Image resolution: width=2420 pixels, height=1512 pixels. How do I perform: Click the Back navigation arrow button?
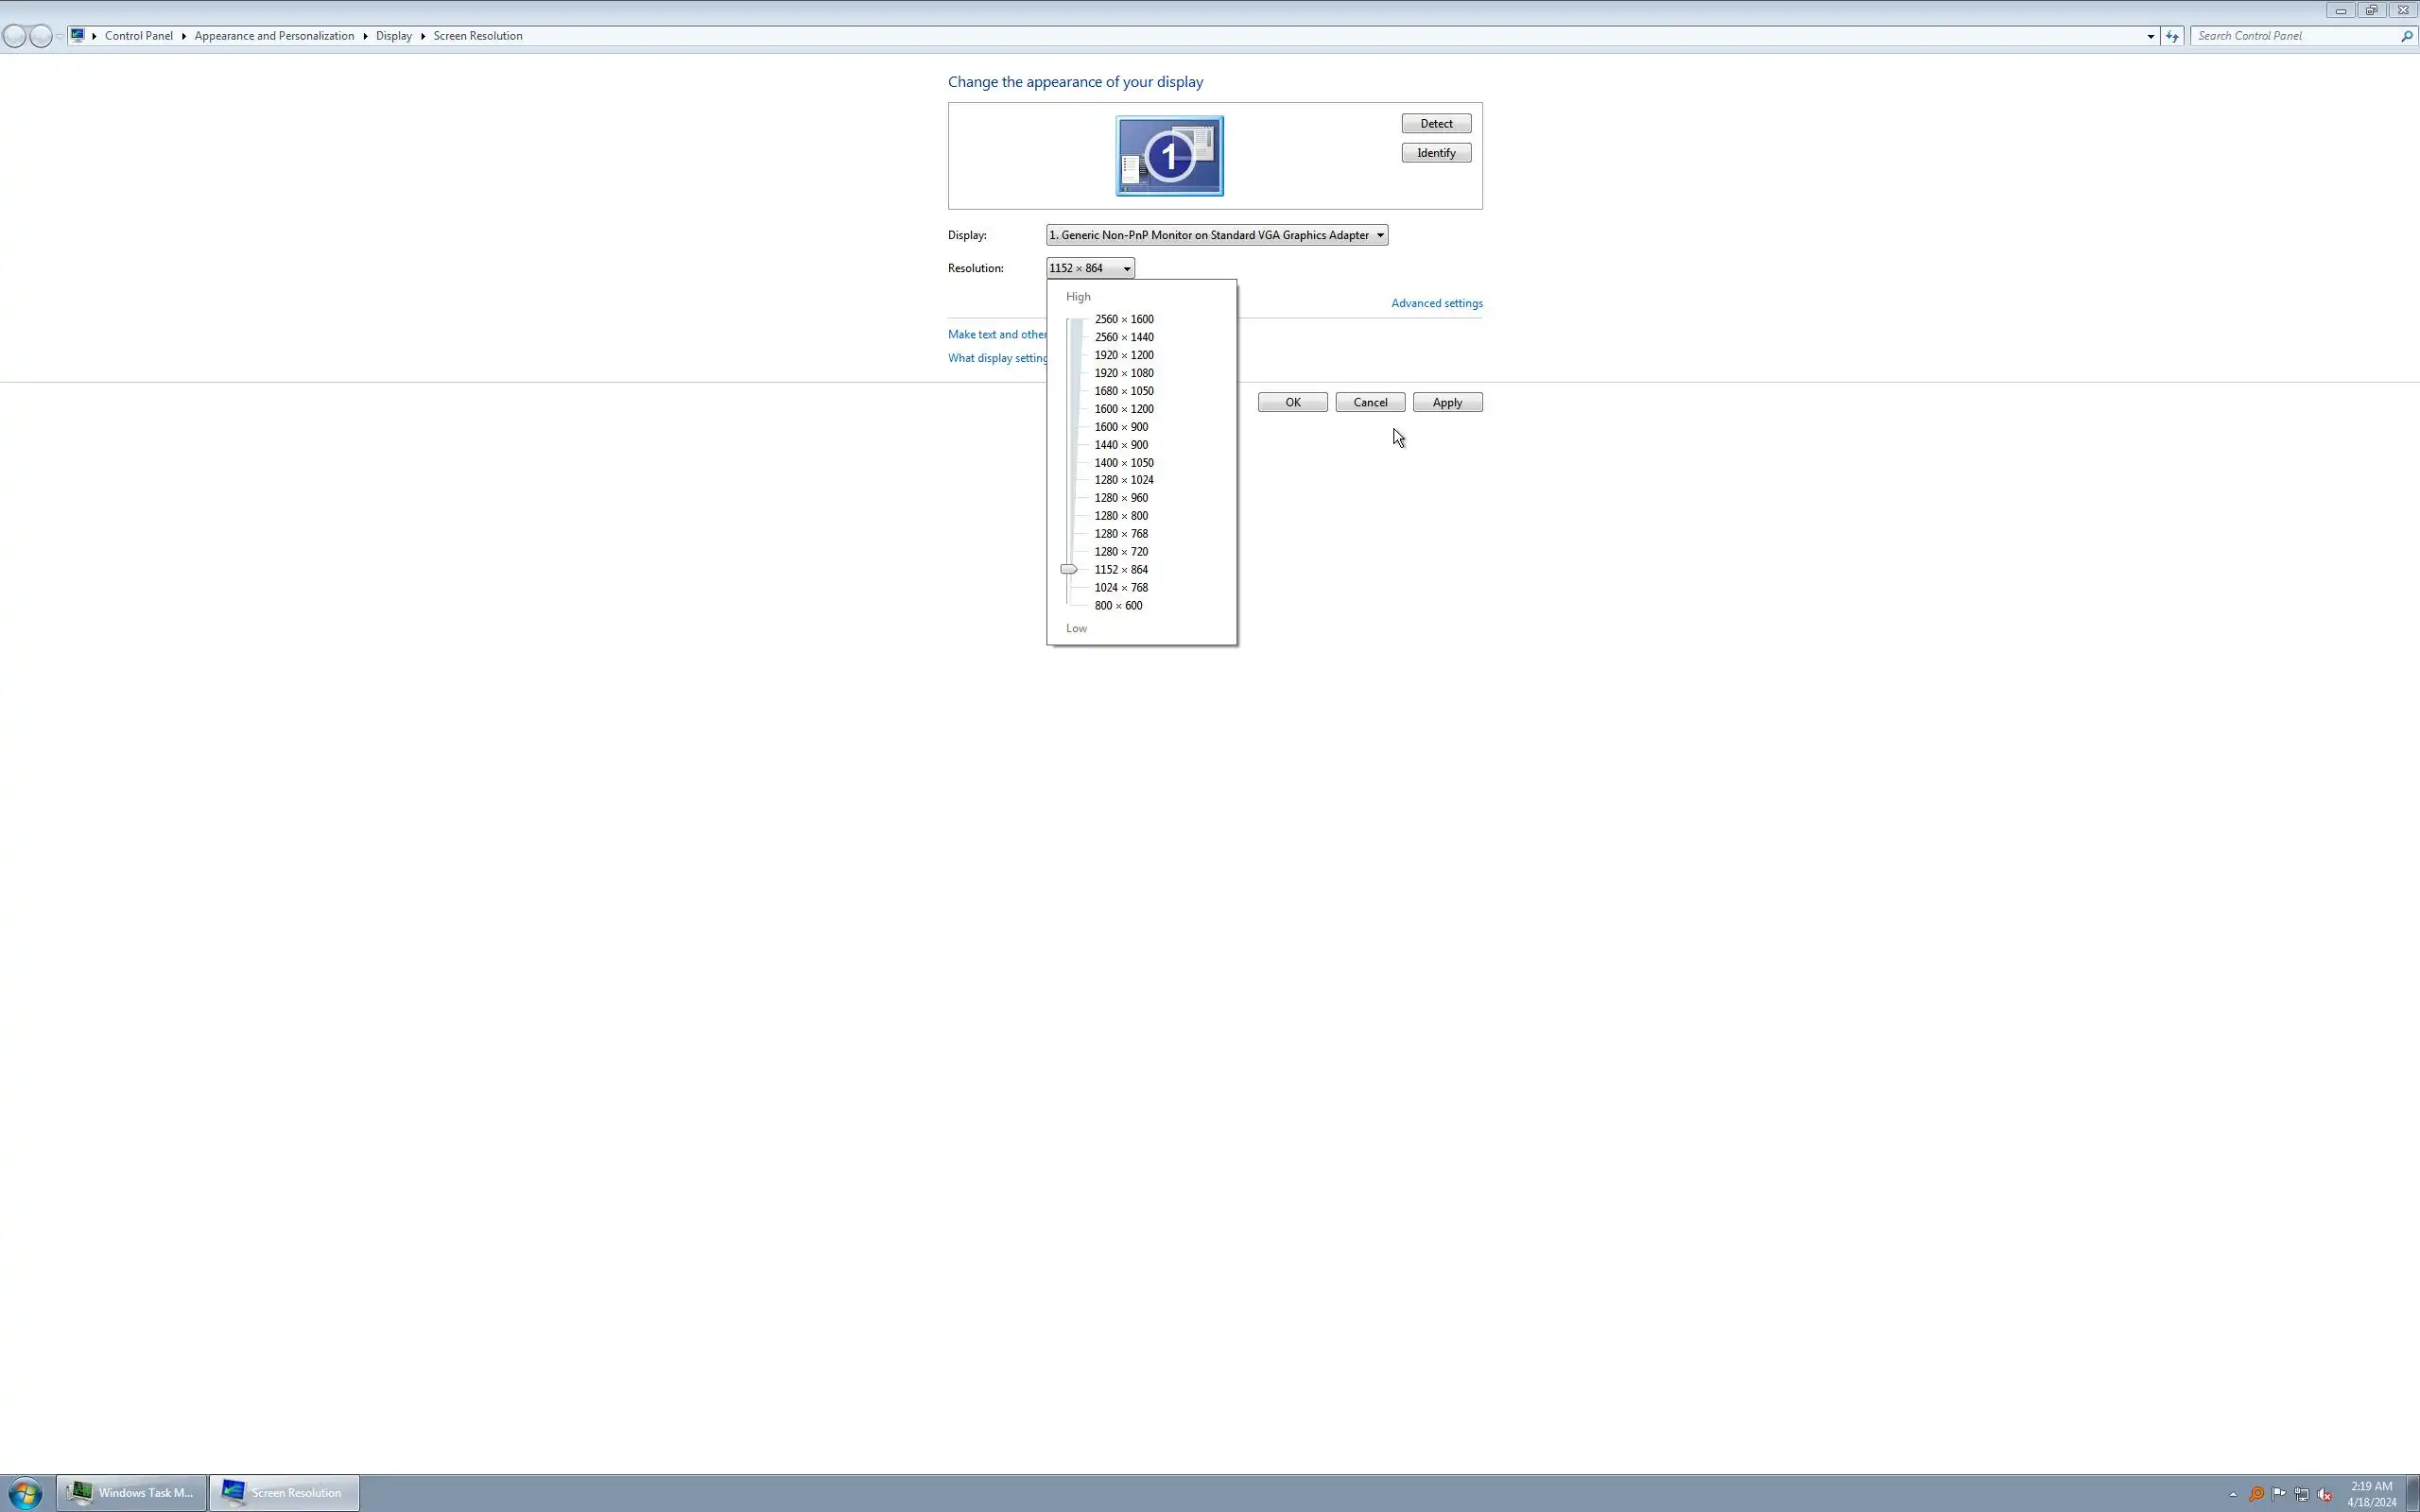tap(15, 36)
